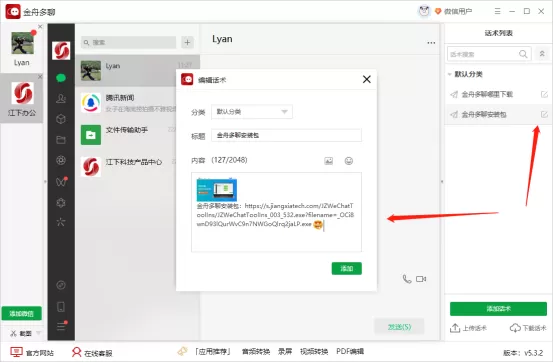Click the green 添加 button in dialog

point(347,269)
